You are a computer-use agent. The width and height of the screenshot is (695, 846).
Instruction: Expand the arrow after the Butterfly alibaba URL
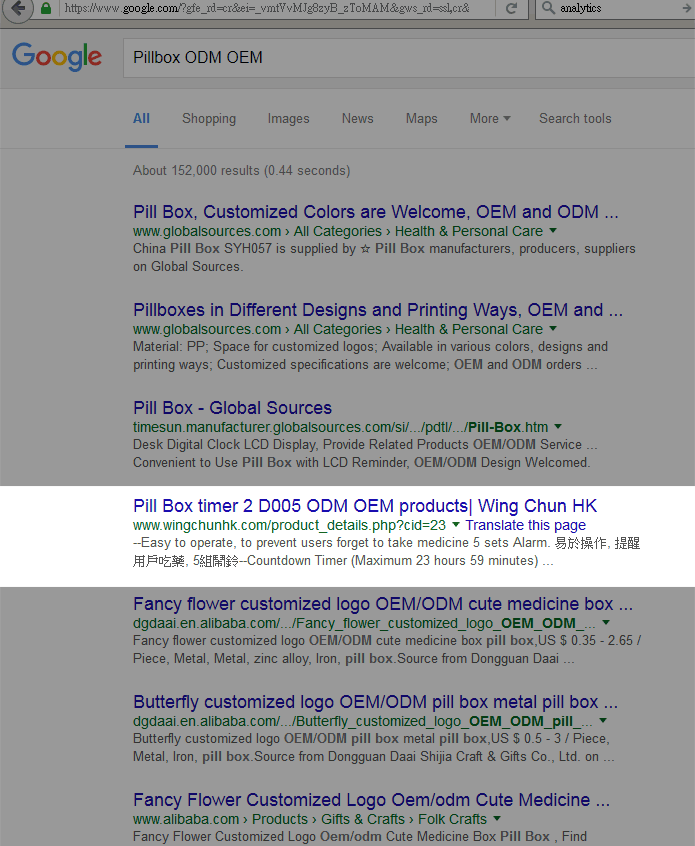coord(603,721)
